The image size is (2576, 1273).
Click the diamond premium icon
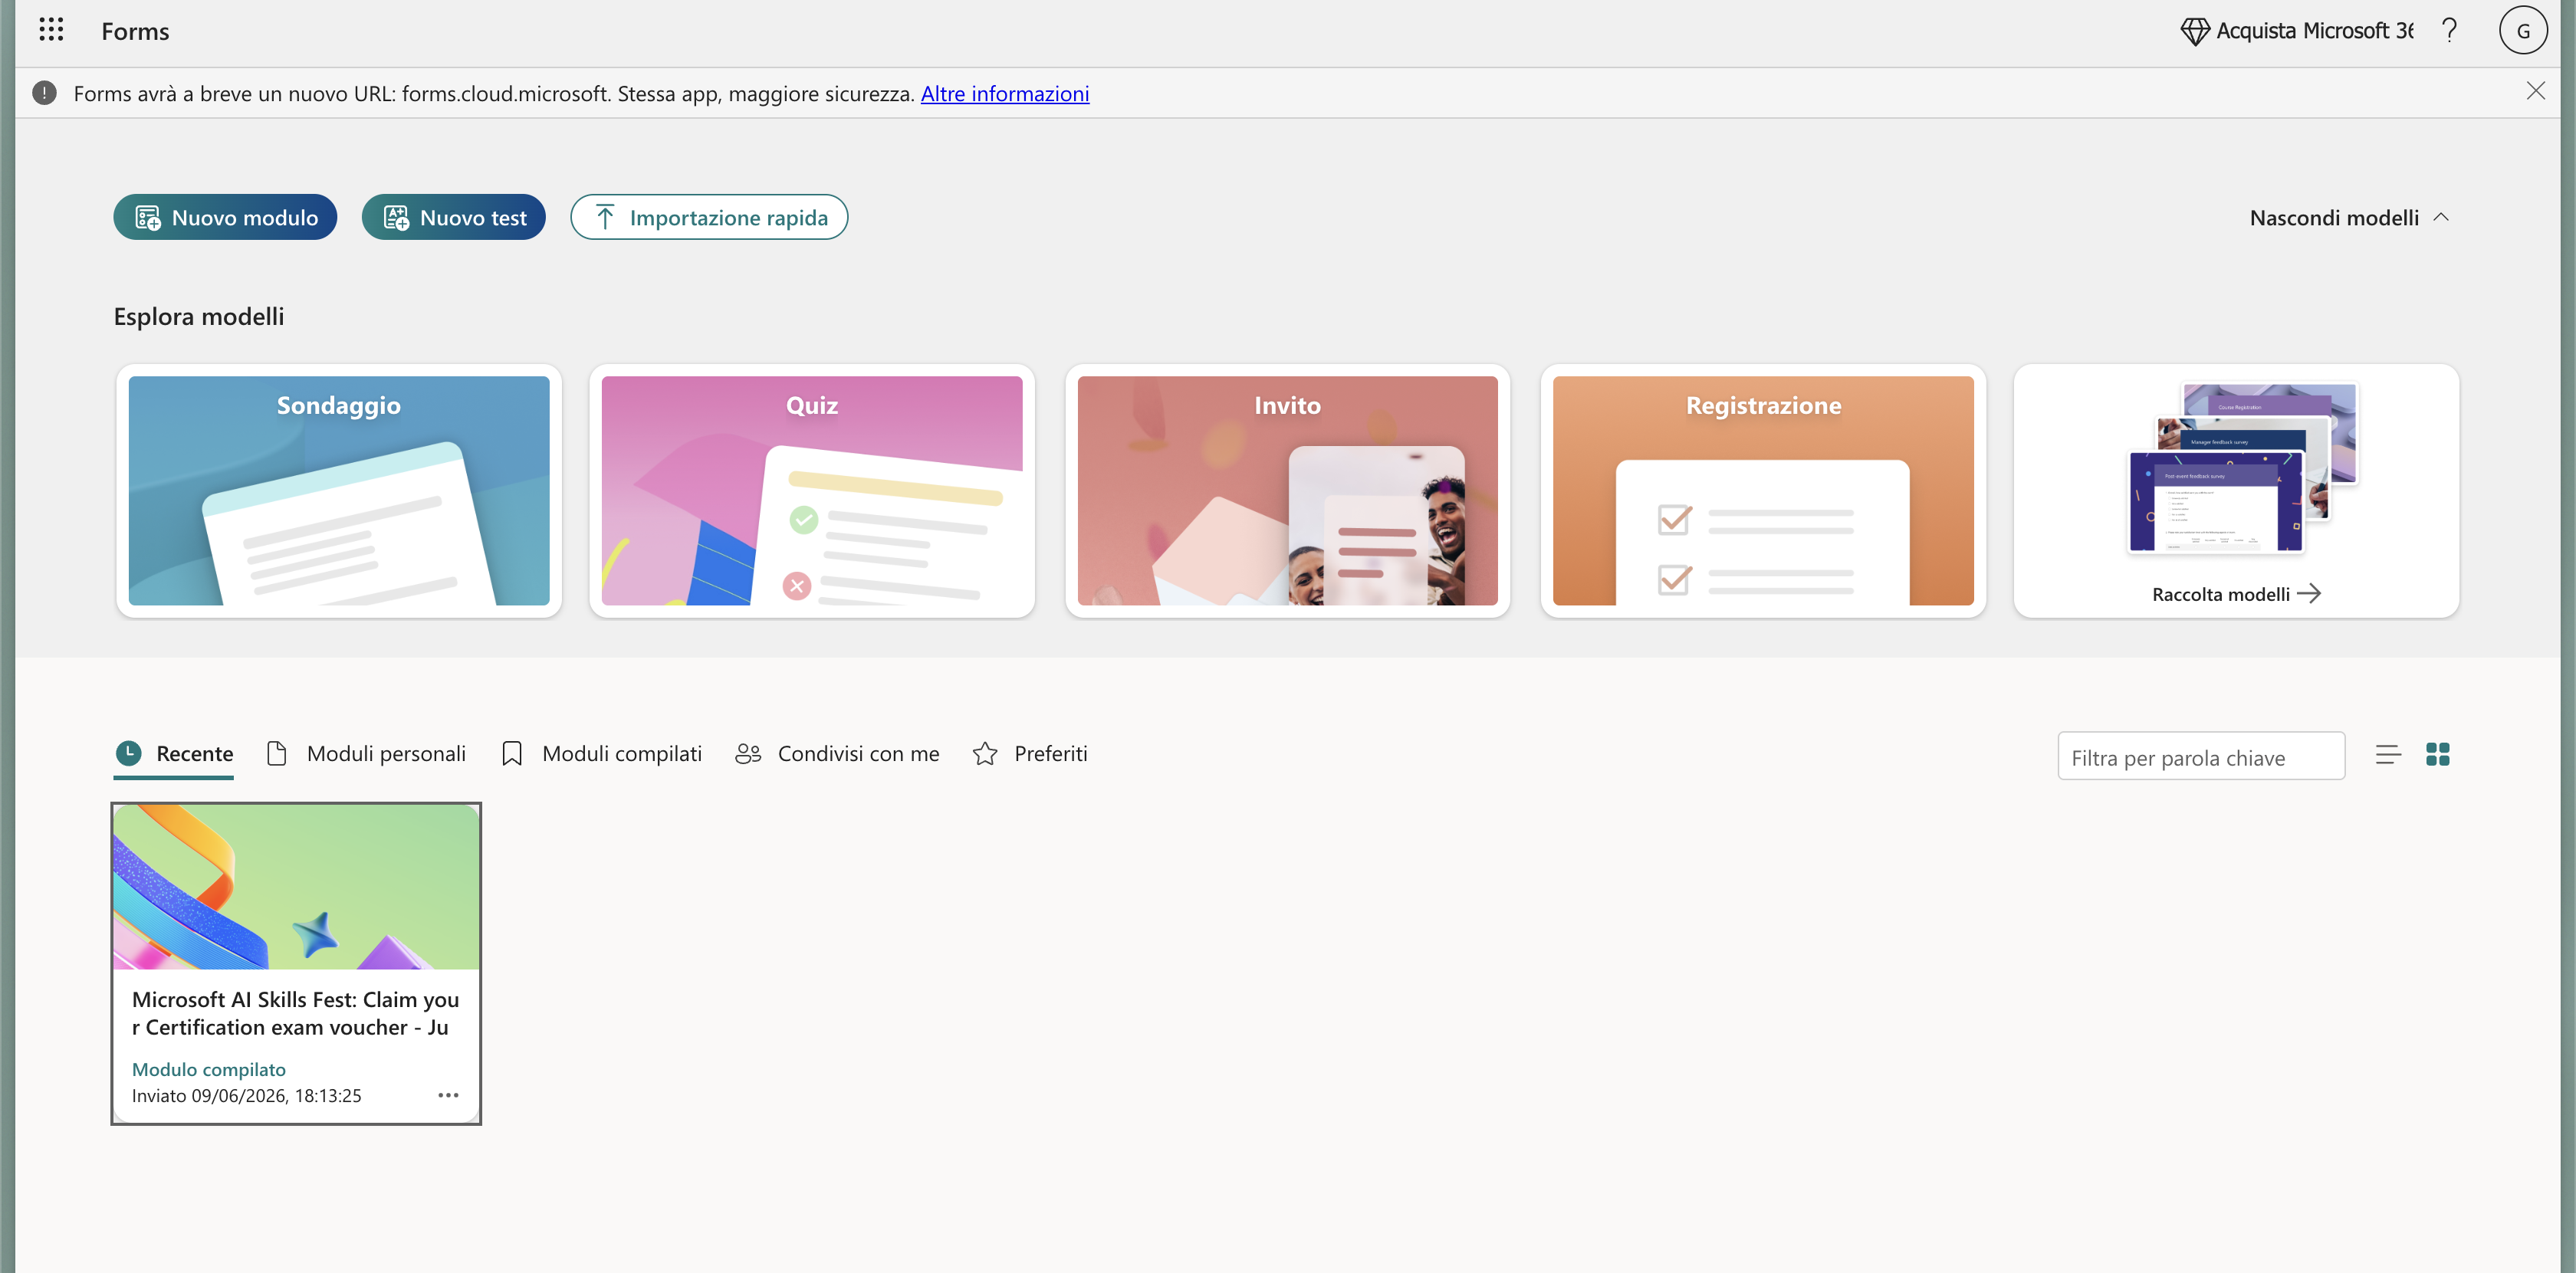click(x=2195, y=31)
